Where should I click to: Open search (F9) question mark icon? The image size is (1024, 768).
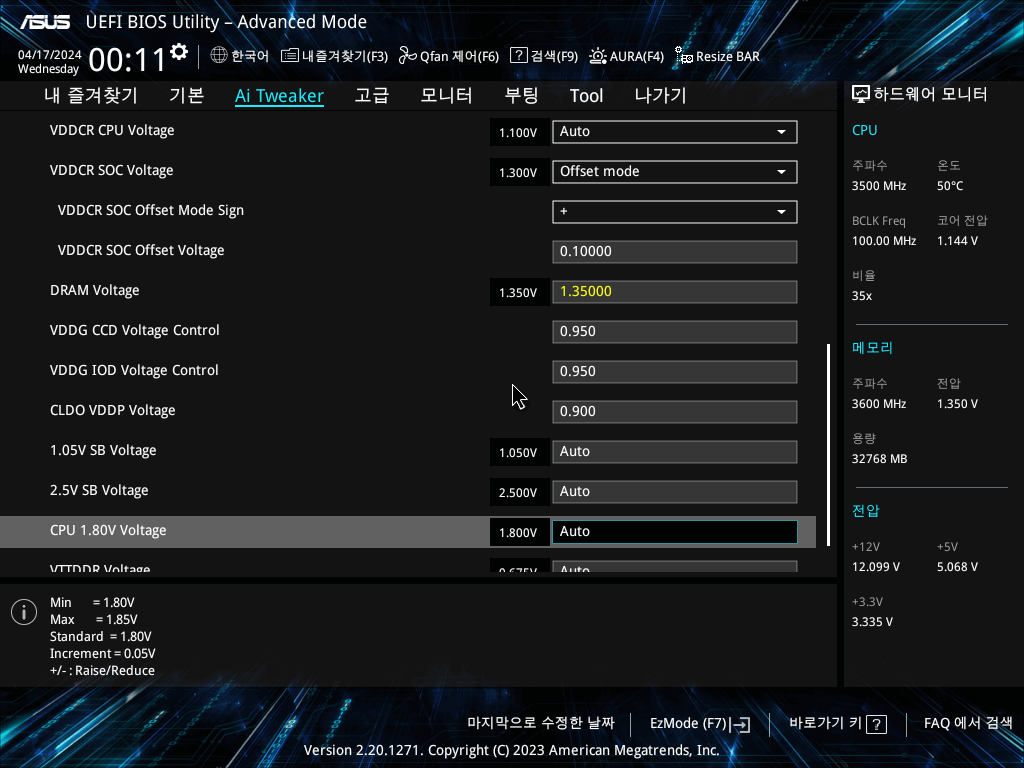(x=519, y=56)
